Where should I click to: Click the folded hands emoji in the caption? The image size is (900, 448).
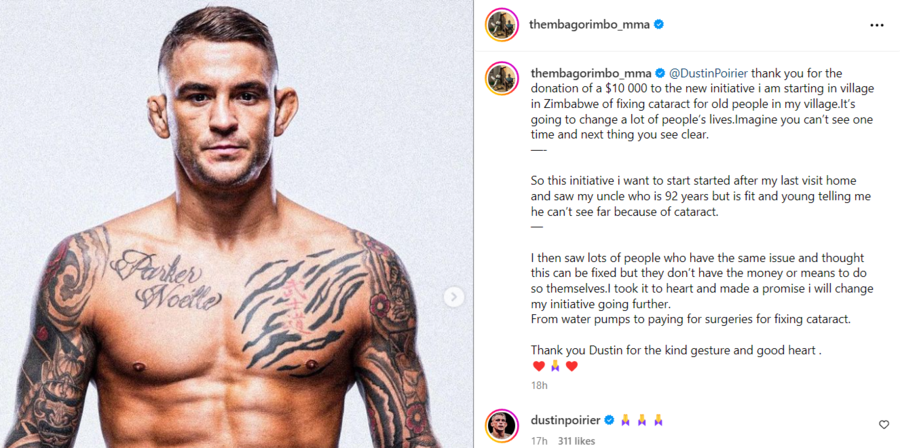click(554, 366)
